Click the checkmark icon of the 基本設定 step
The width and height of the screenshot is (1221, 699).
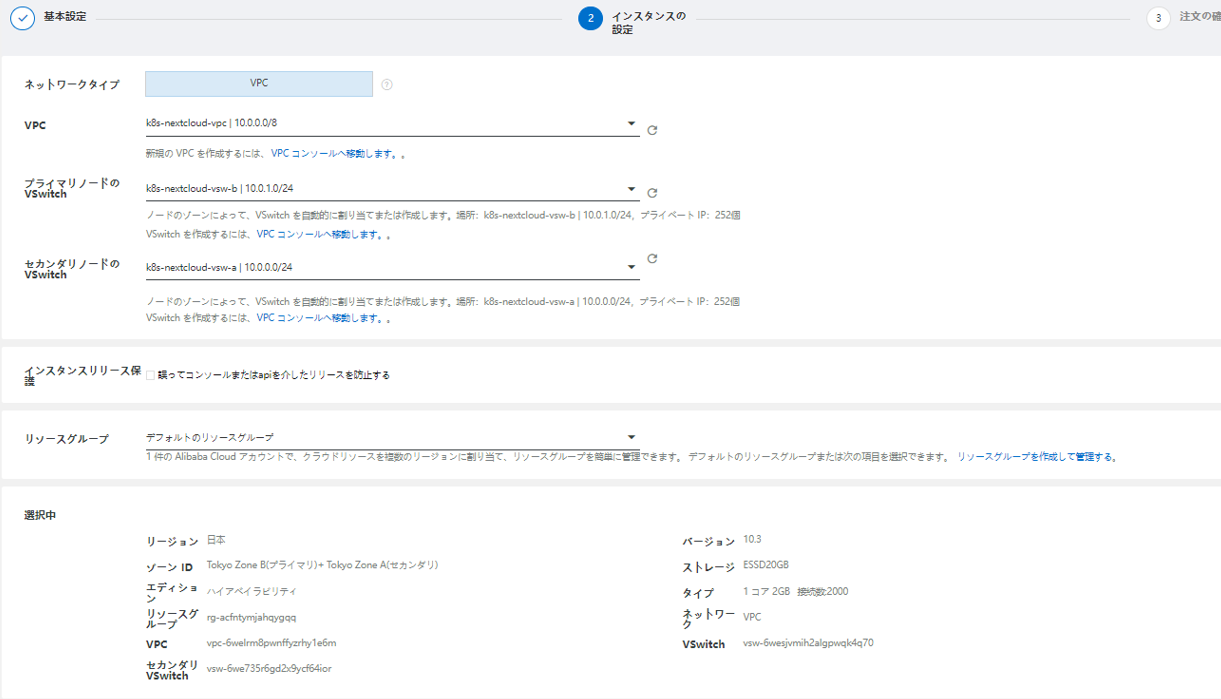coord(23,19)
